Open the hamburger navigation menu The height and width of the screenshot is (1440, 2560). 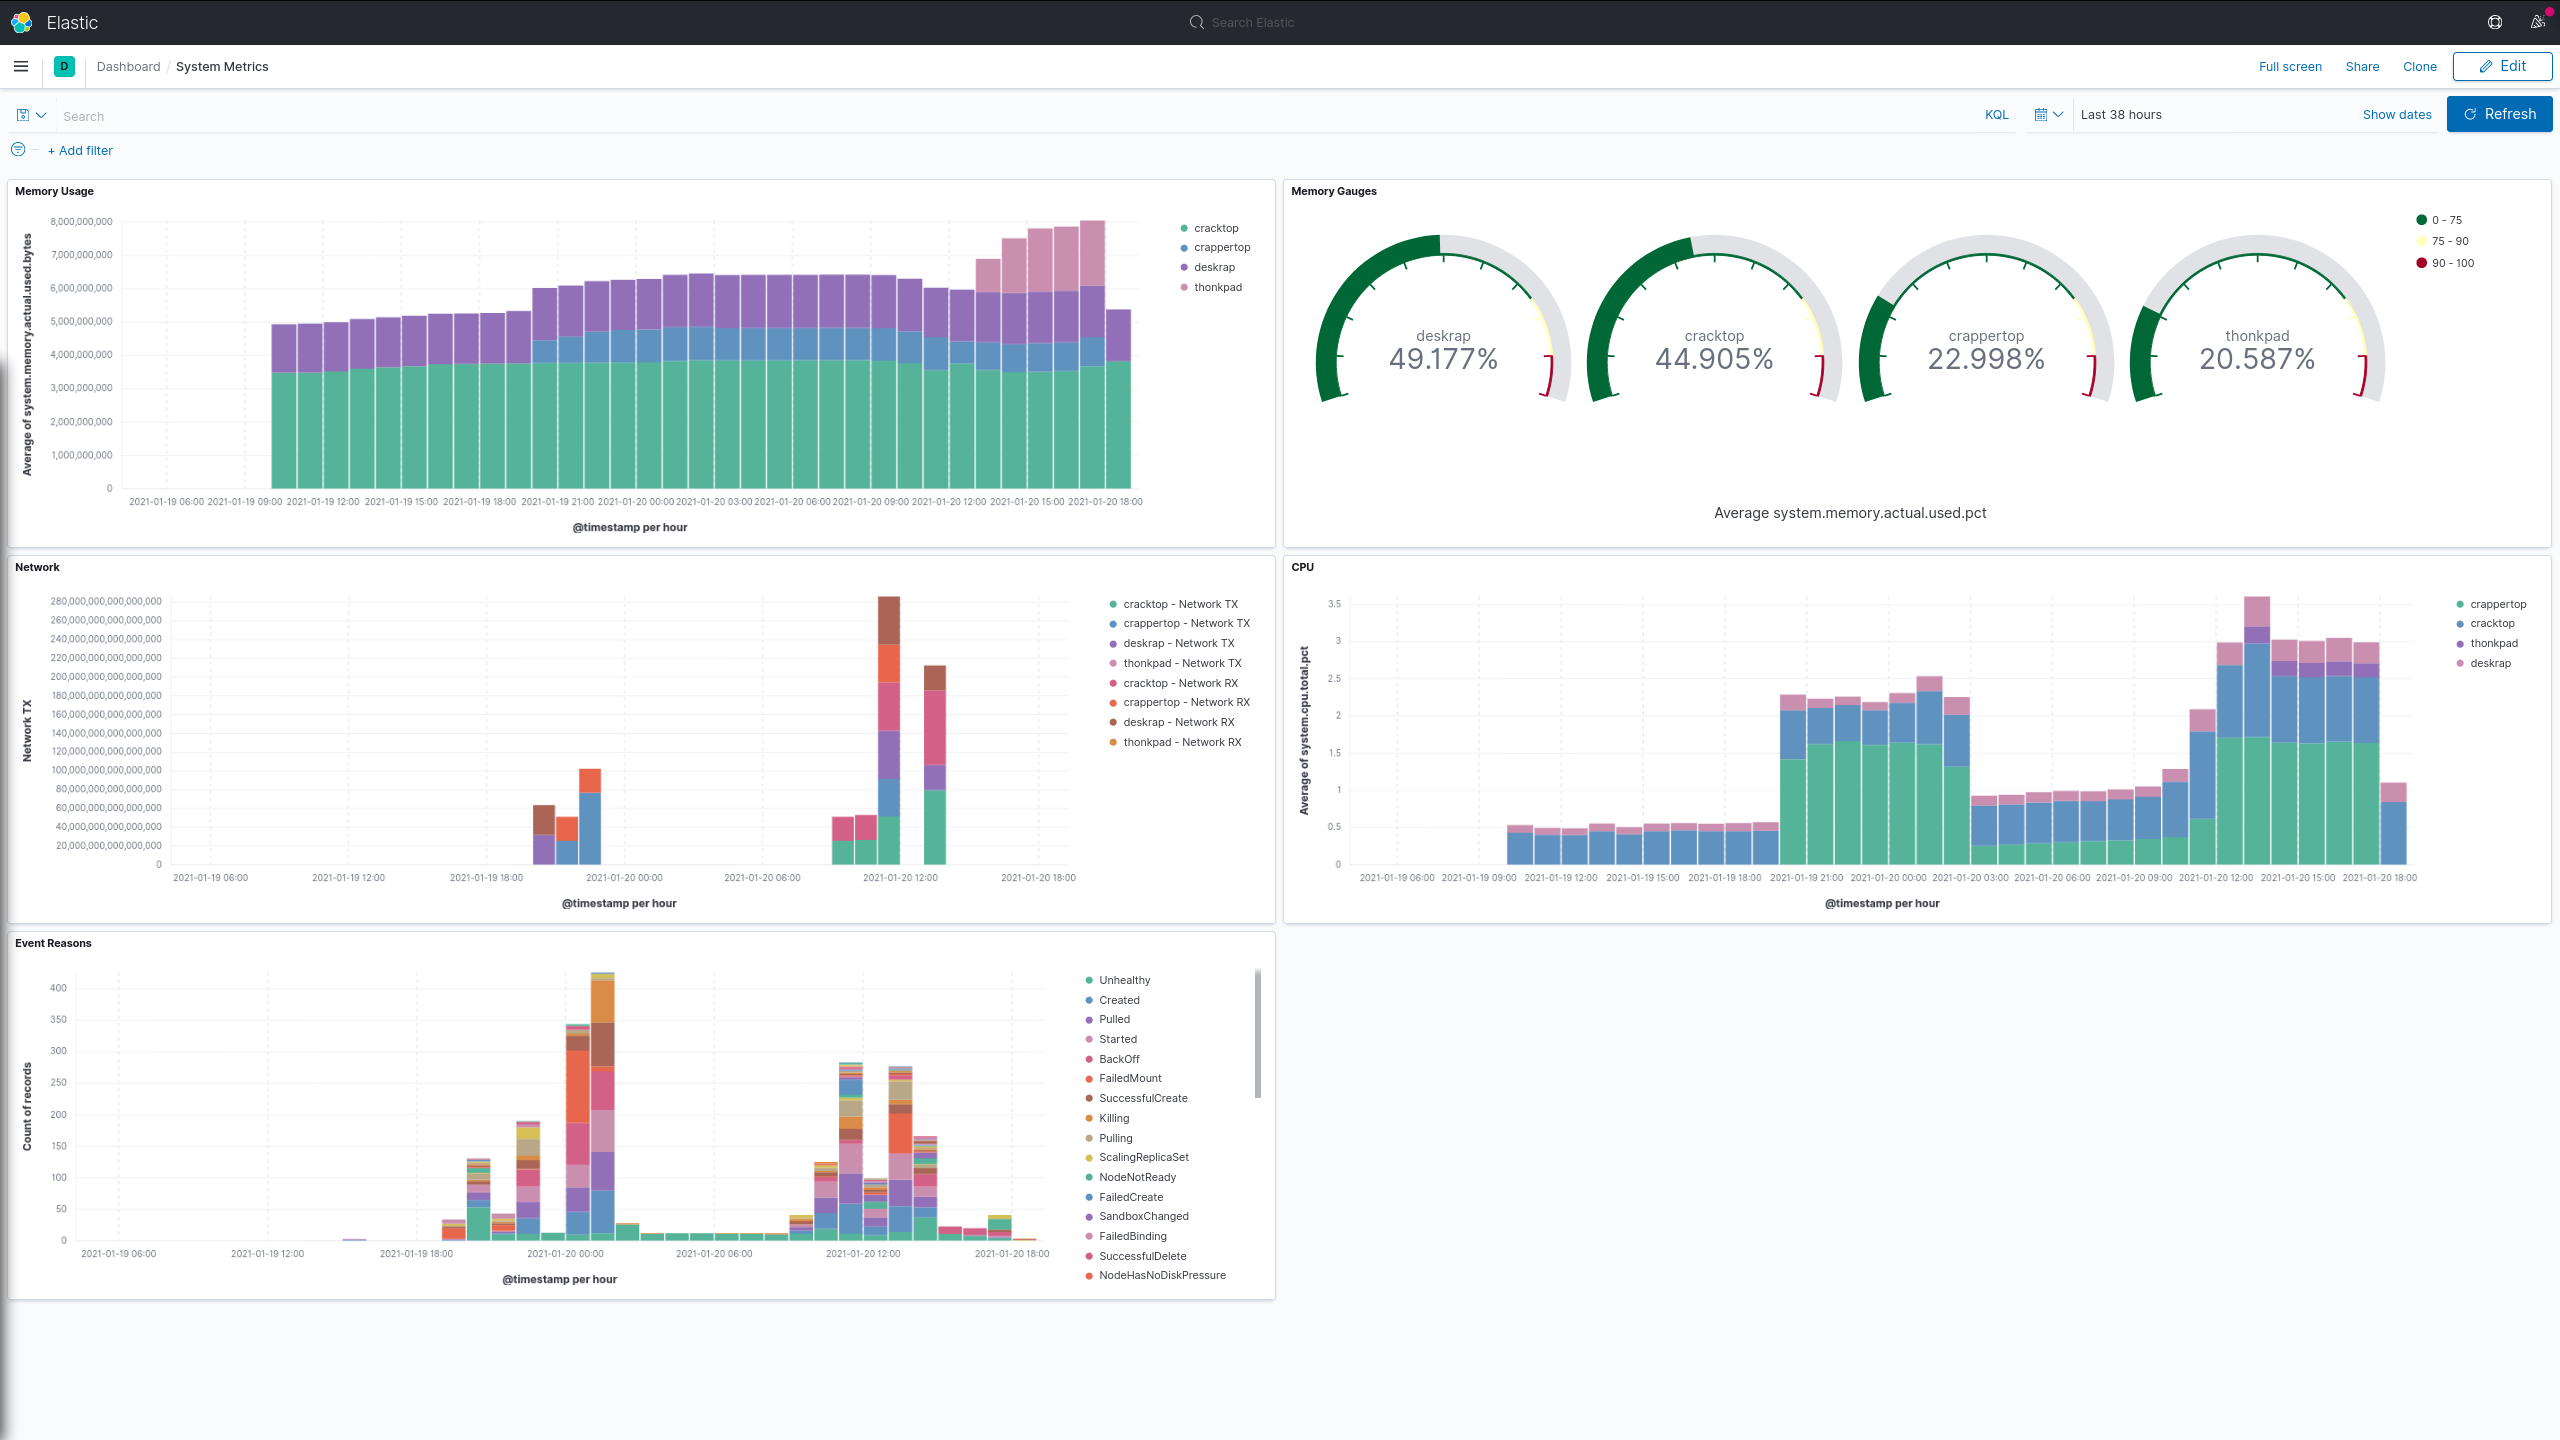[x=21, y=66]
